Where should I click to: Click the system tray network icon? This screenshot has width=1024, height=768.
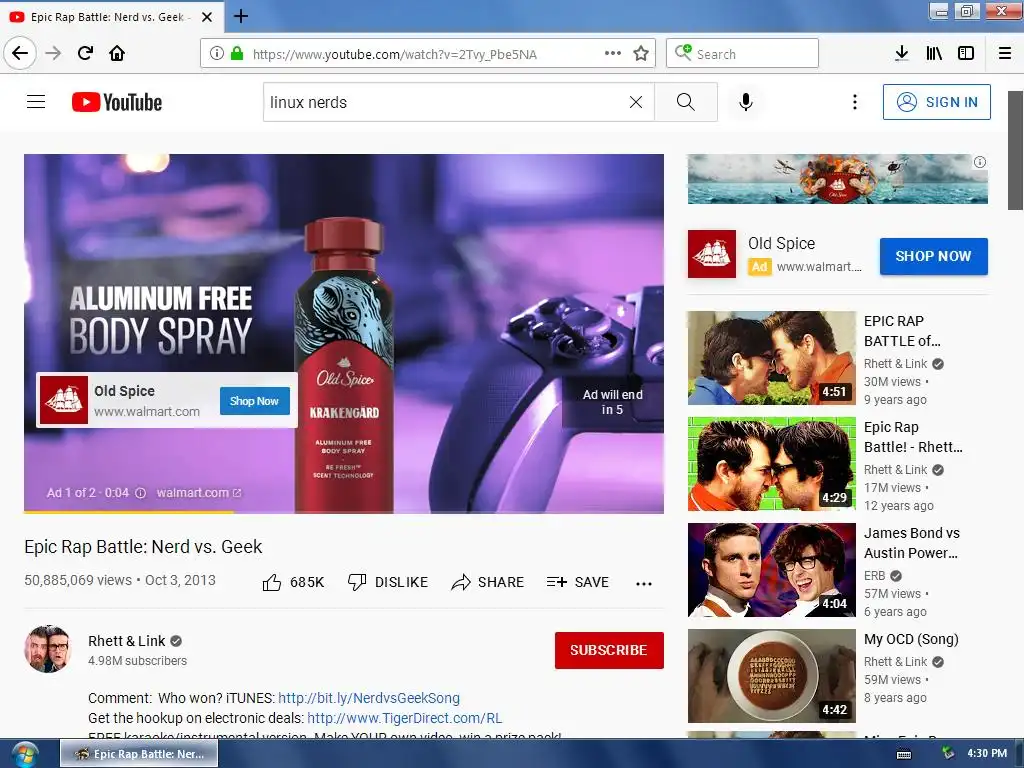pos(948,754)
